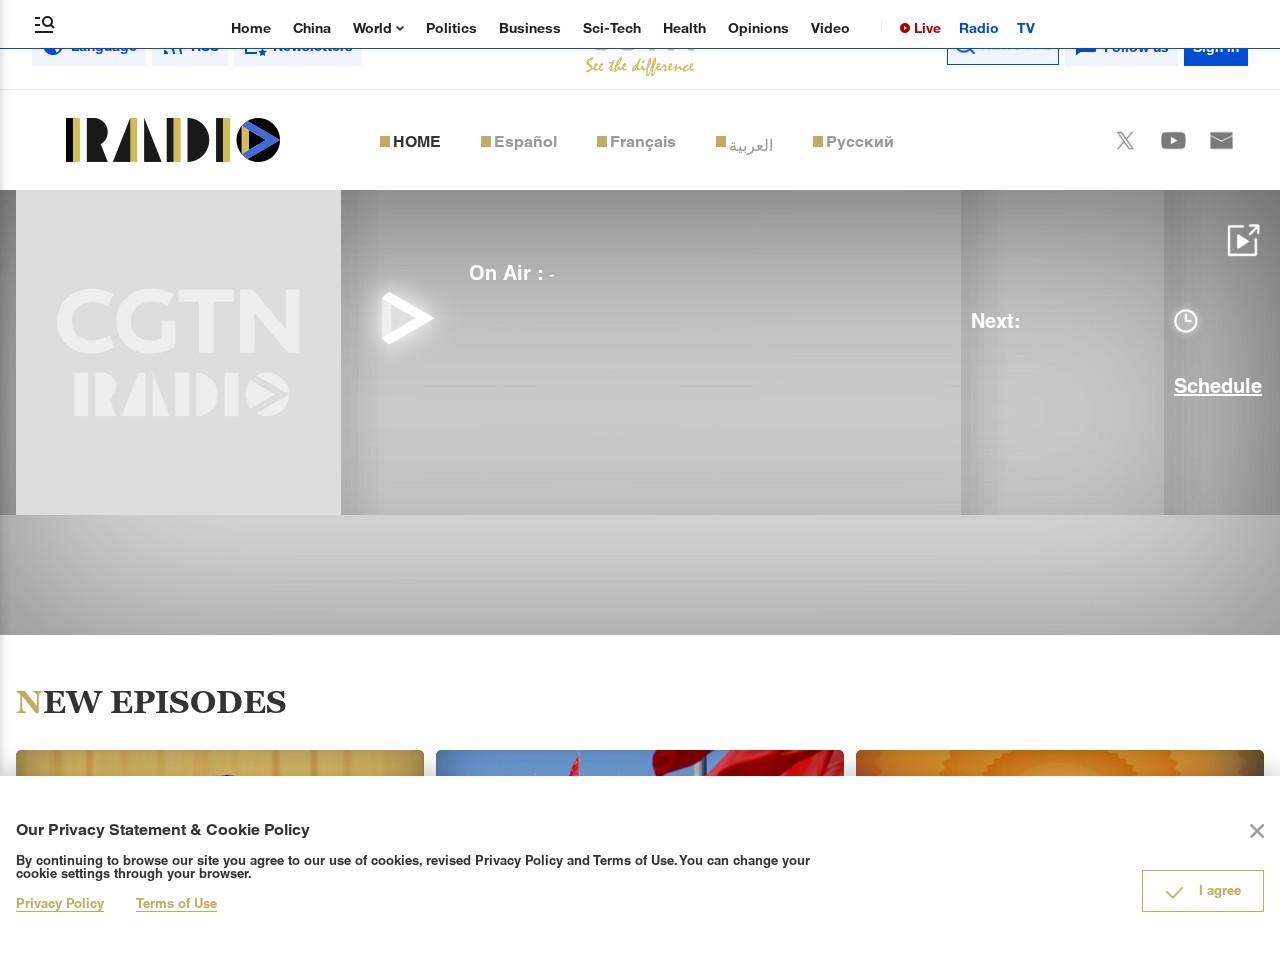
Task: Open the Terms of Use link
Action: (x=176, y=903)
